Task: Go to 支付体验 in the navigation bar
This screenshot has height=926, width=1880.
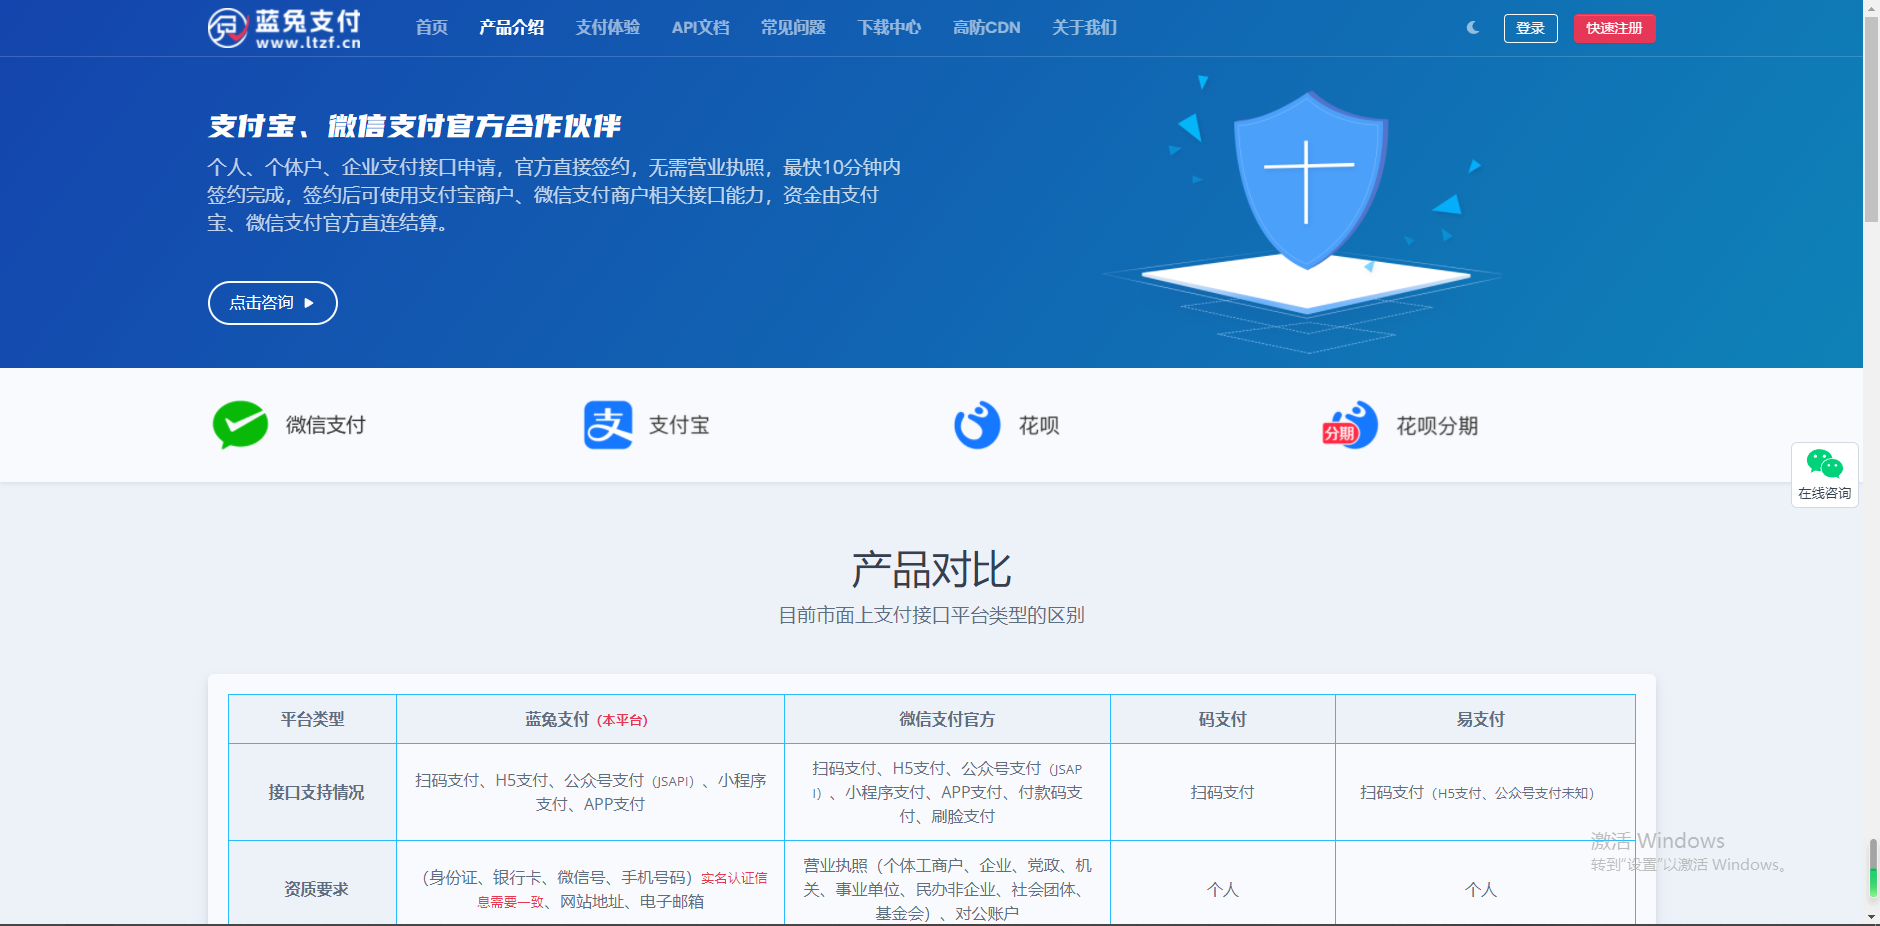Action: (x=608, y=28)
